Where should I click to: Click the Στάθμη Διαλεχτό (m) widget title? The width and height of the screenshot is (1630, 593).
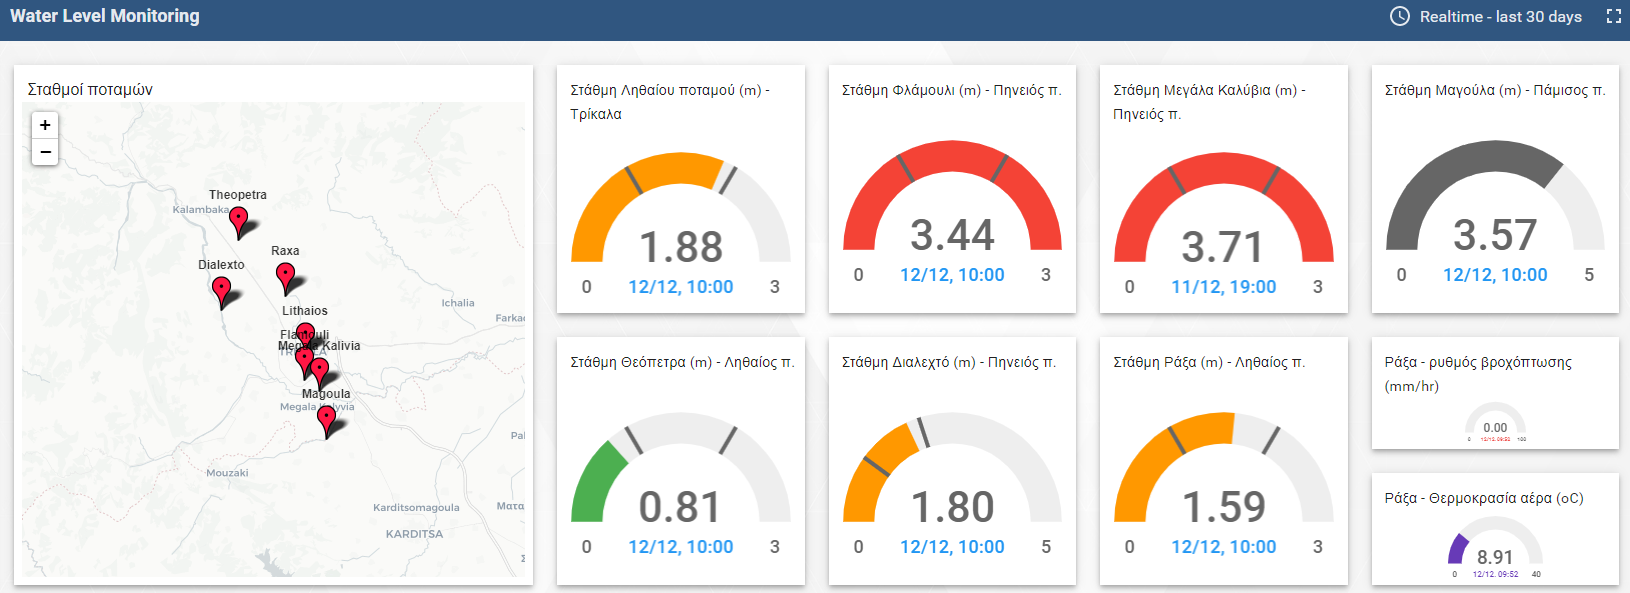[949, 362]
